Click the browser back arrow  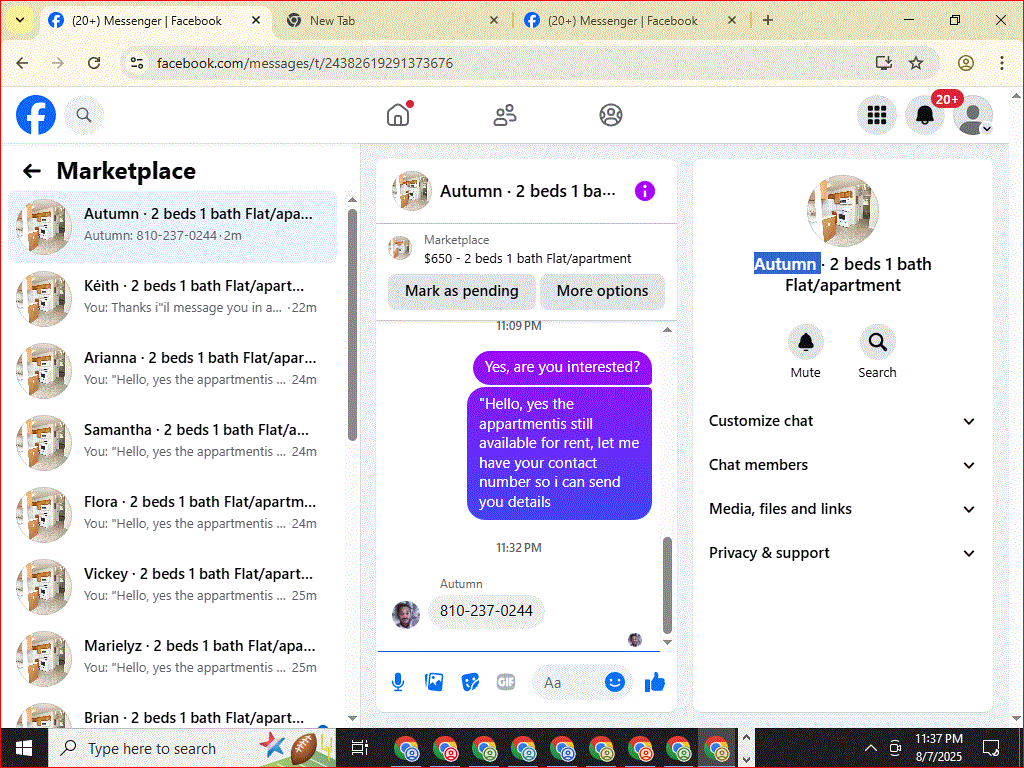[22, 63]
